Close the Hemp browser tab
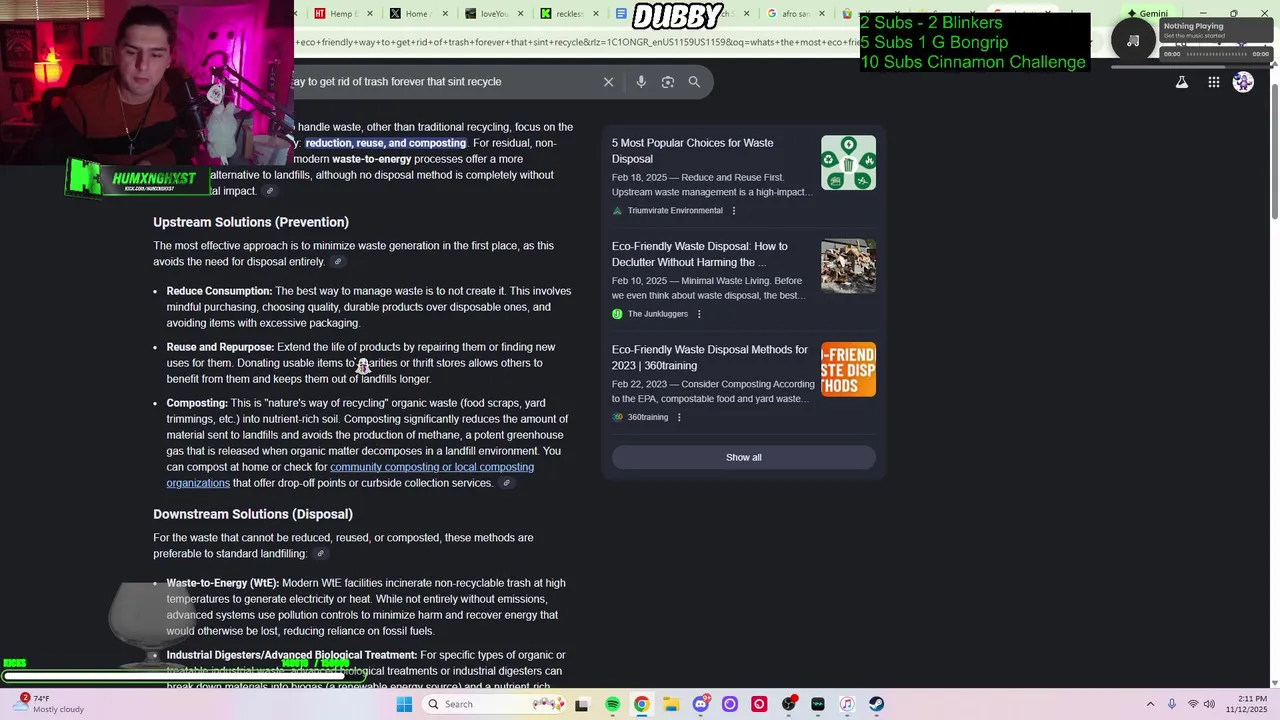The height and width of the screenshot is (720, 1280). tap(370, 14)
